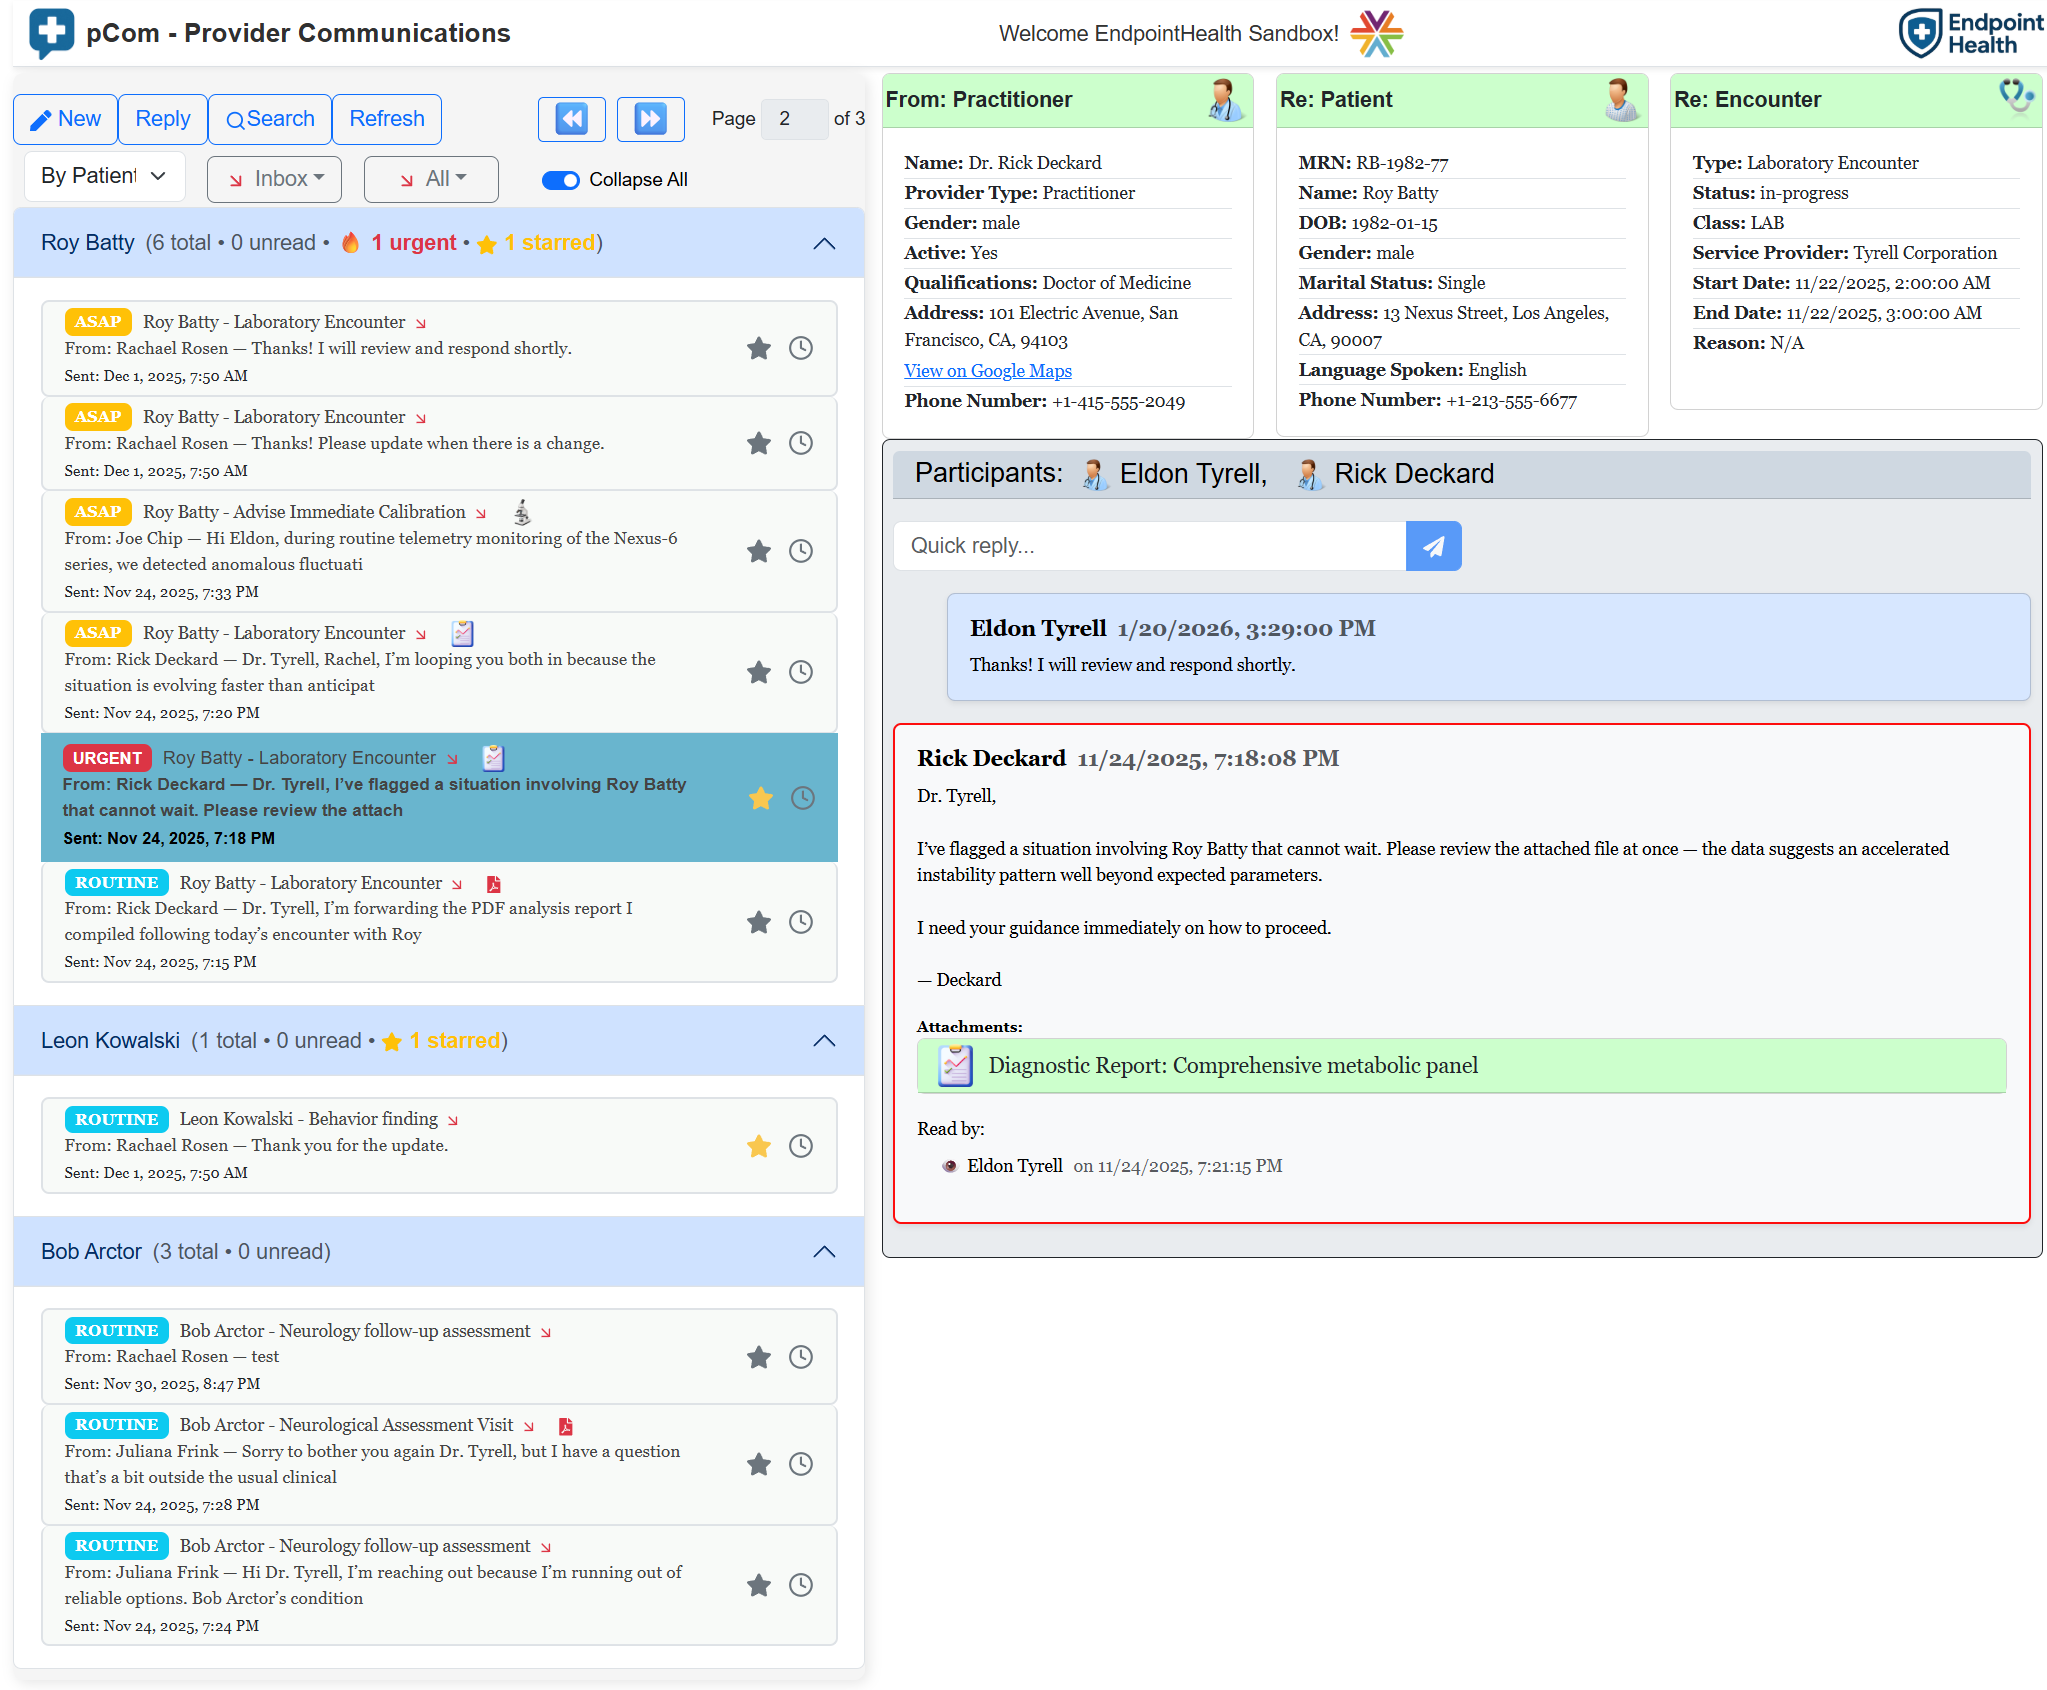Unstar the urgent Rick Deckard message
2047x1690 pixels.
click(x=760, y=798)
